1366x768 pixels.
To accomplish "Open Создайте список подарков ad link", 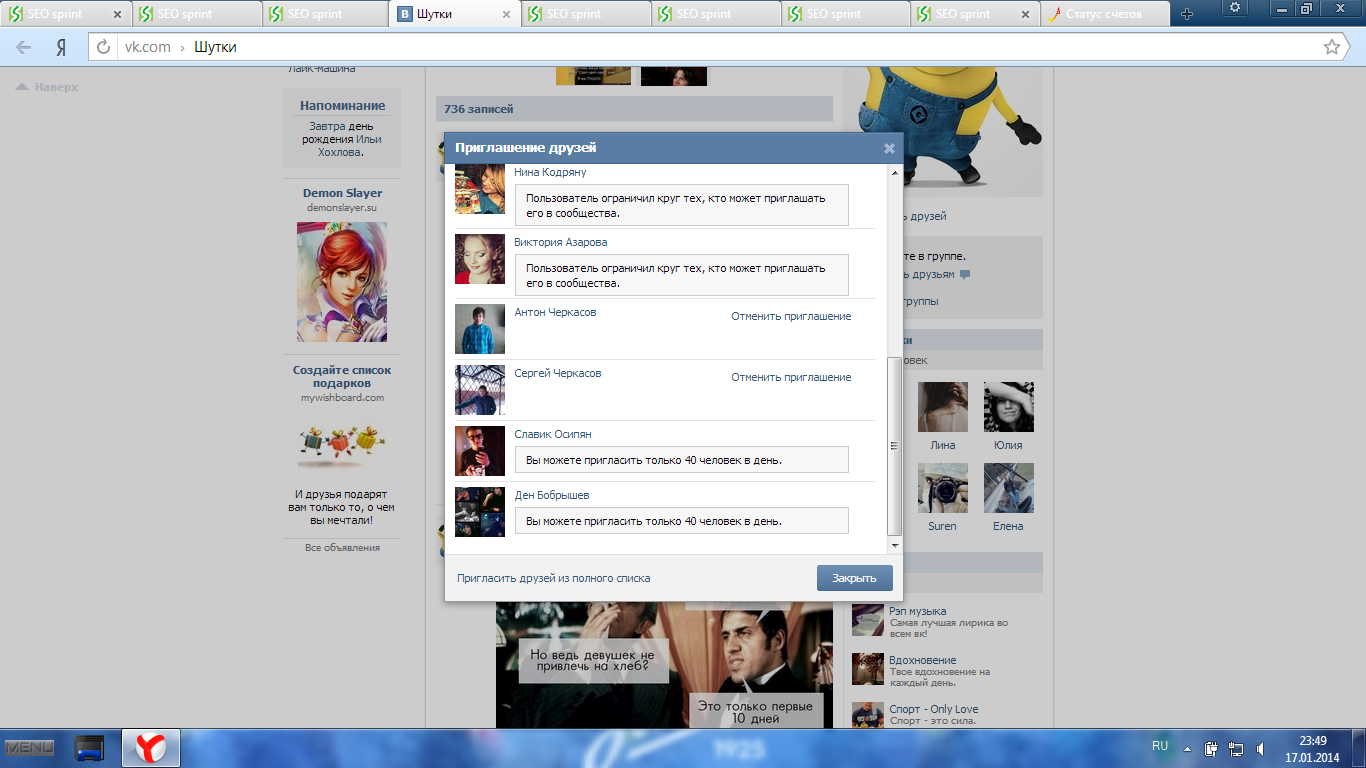I will [342, 376].
